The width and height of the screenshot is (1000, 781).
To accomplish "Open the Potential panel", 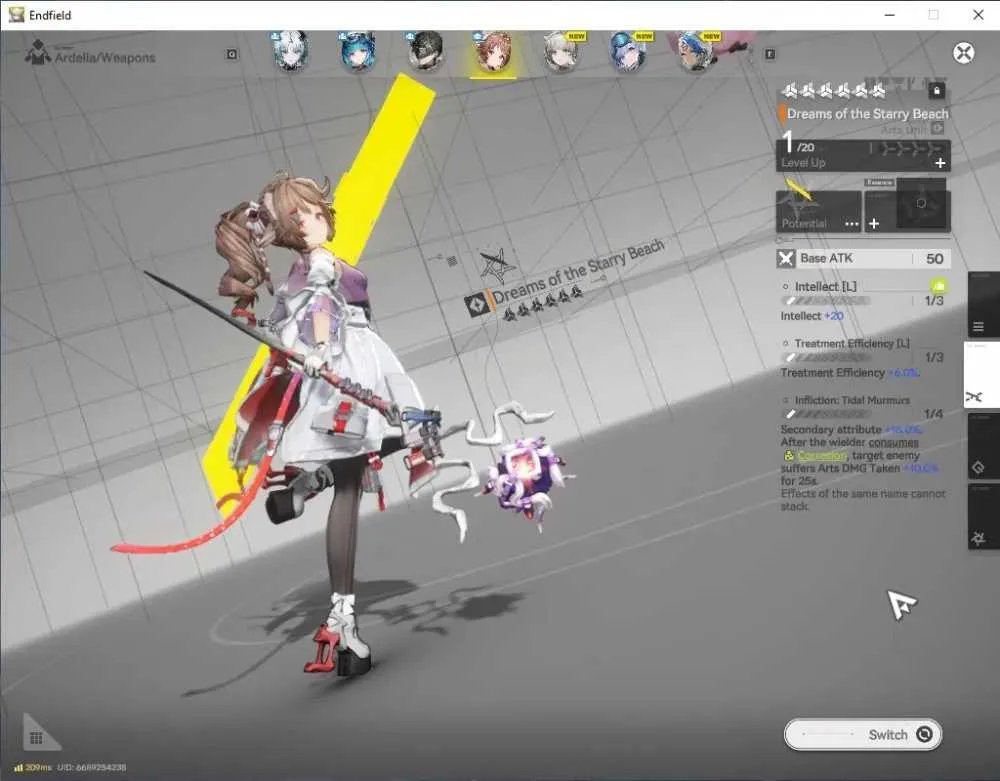I will tap(818, 211).
